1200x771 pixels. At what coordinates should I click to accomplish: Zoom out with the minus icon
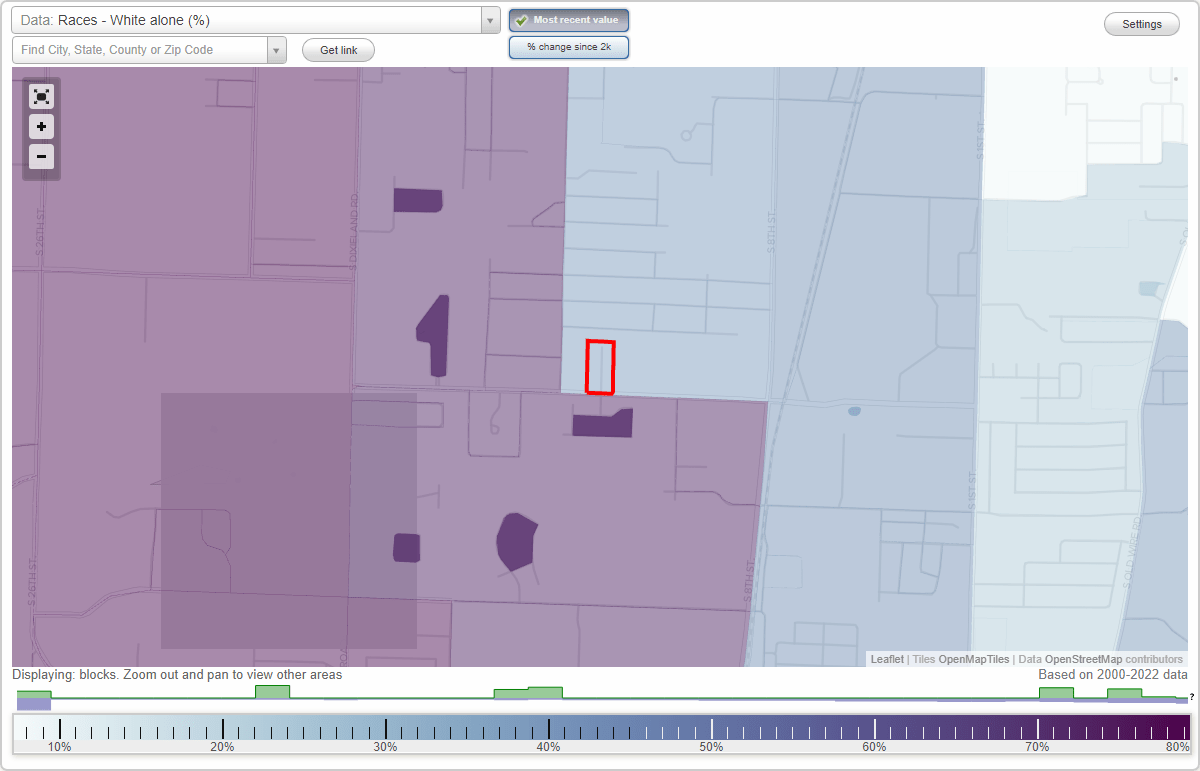click(41, 157)
